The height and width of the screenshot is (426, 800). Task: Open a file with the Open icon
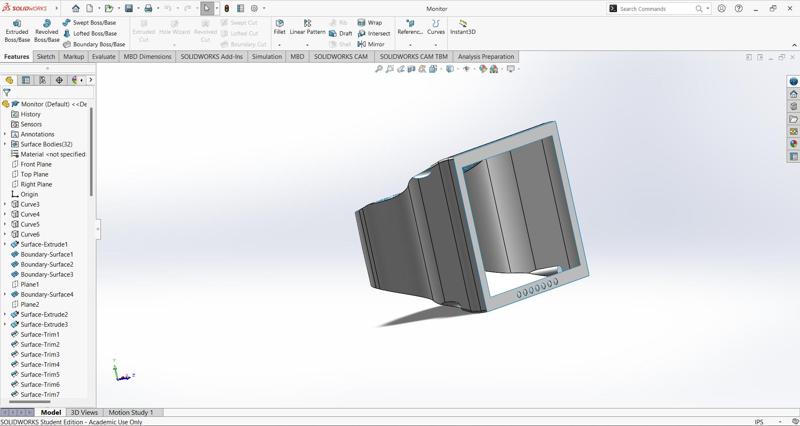109,9
